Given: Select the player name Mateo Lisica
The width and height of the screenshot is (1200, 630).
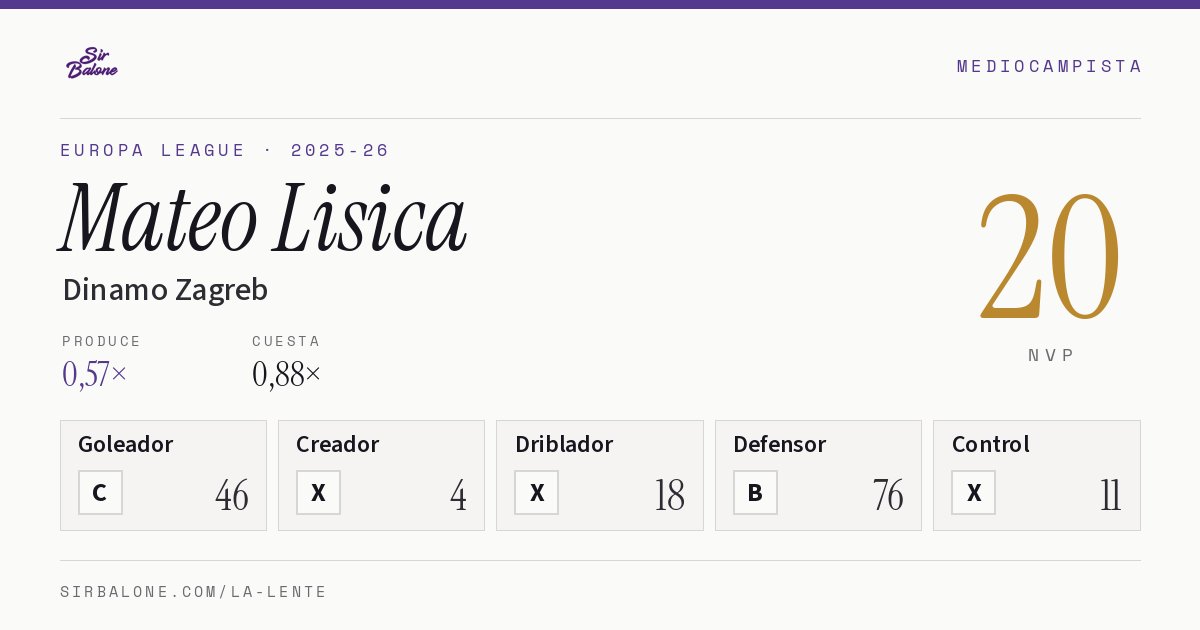Looking at the screenshot, I should tap(263, 218).
